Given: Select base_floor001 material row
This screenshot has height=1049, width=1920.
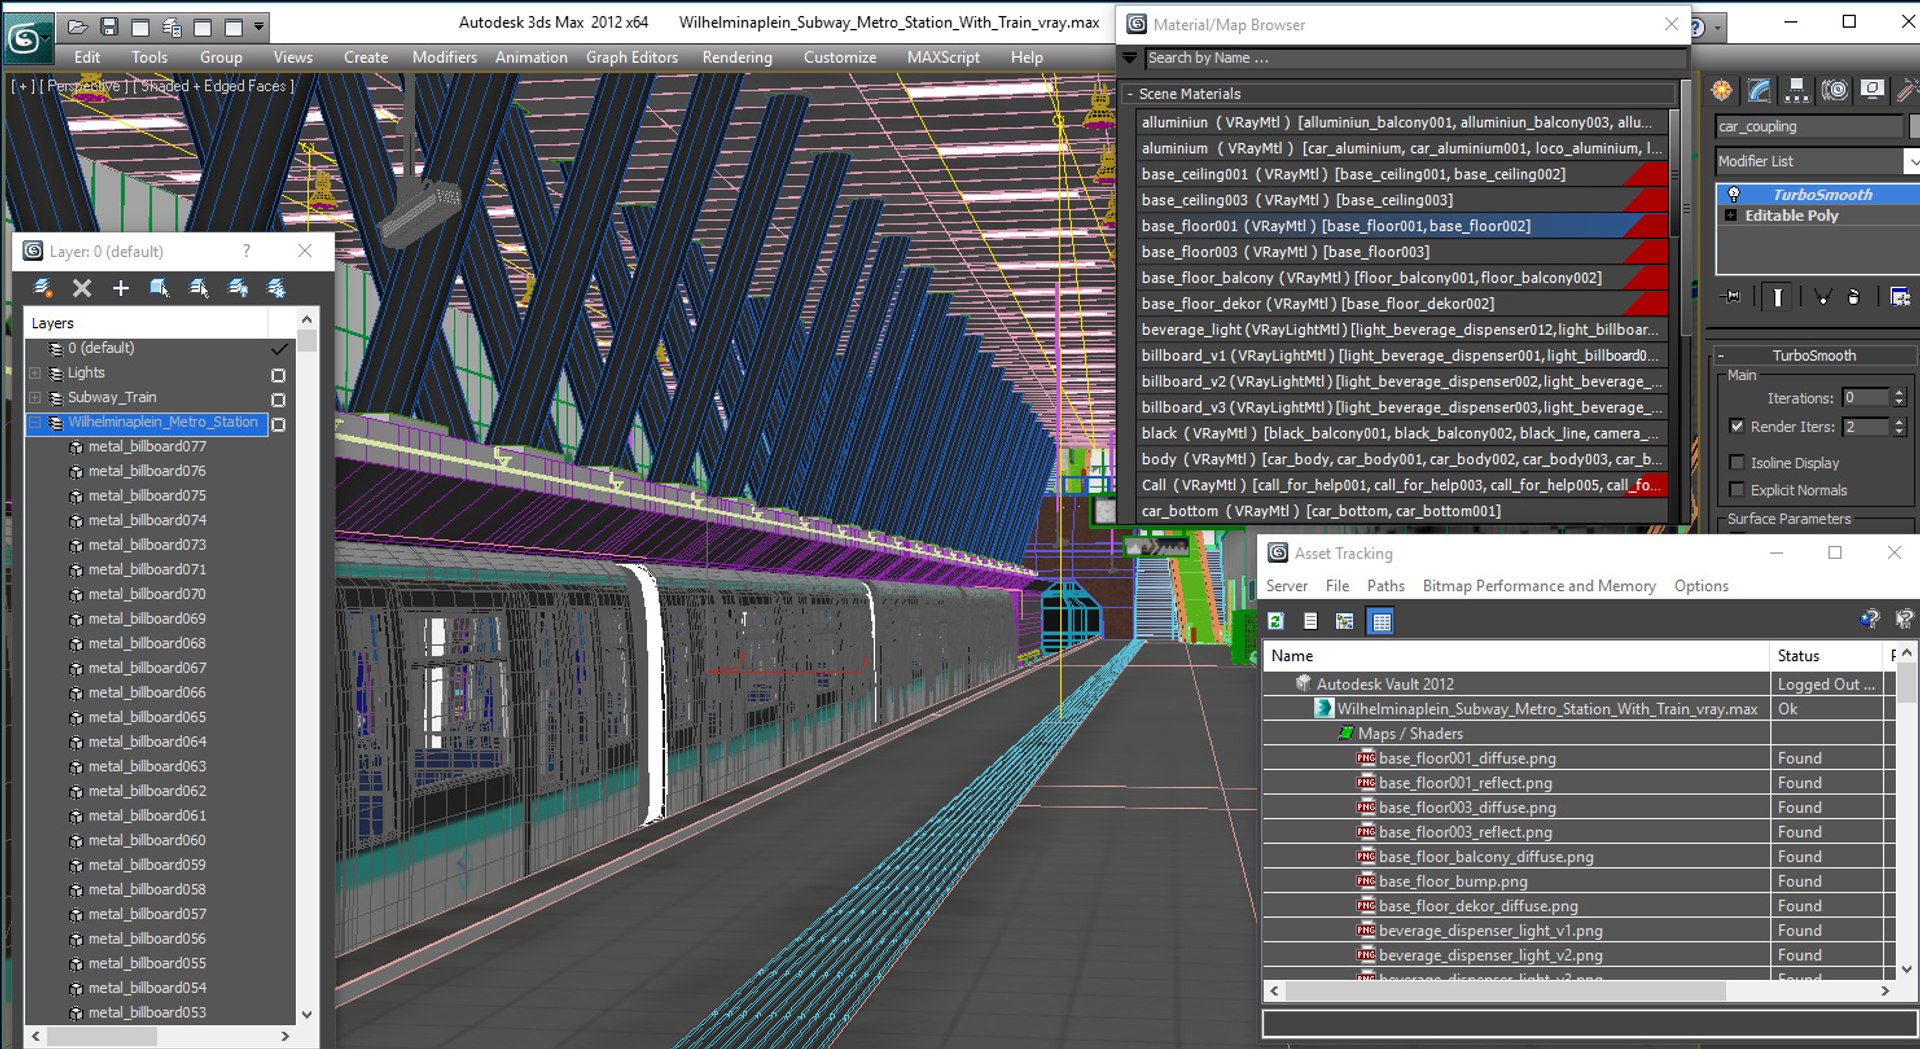Looking at the screenshot, I should [x=1403, y=226].
